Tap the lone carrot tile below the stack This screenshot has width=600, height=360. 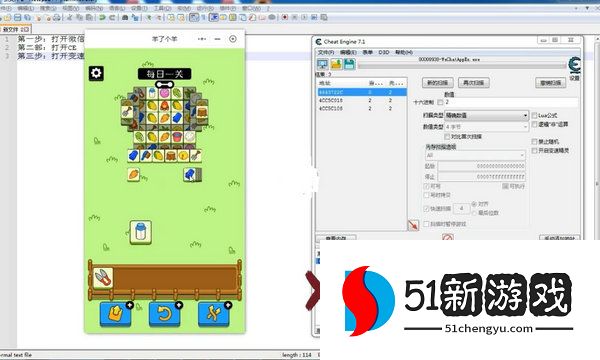[134, 174]
